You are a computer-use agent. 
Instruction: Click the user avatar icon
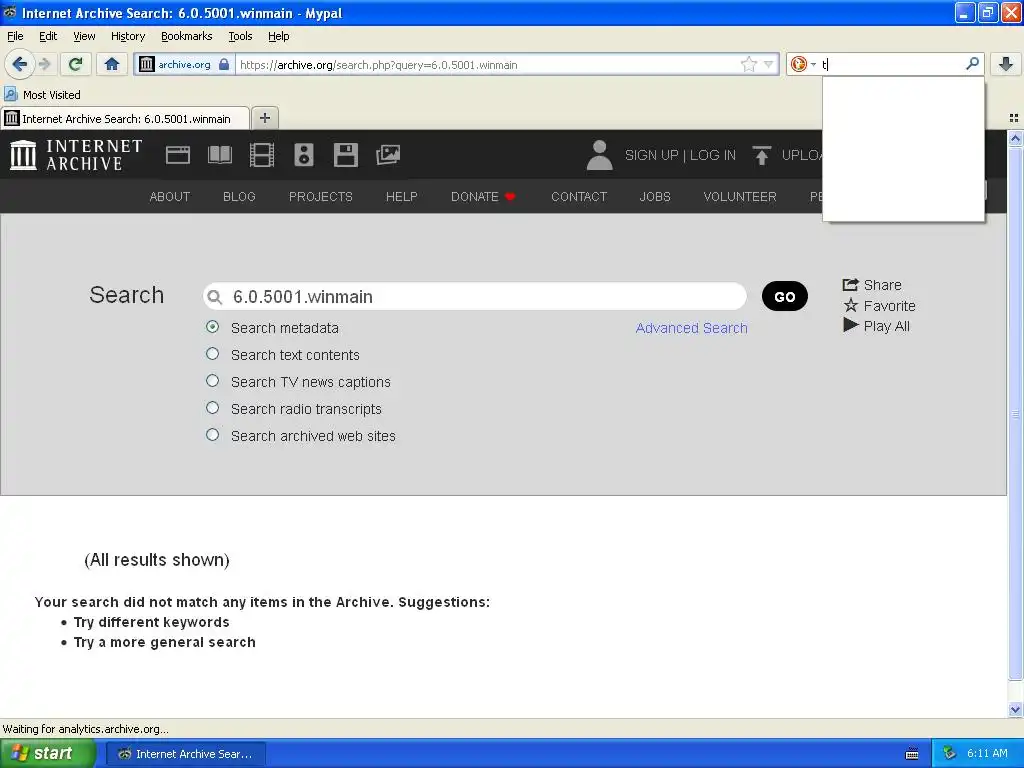[599, 155]
